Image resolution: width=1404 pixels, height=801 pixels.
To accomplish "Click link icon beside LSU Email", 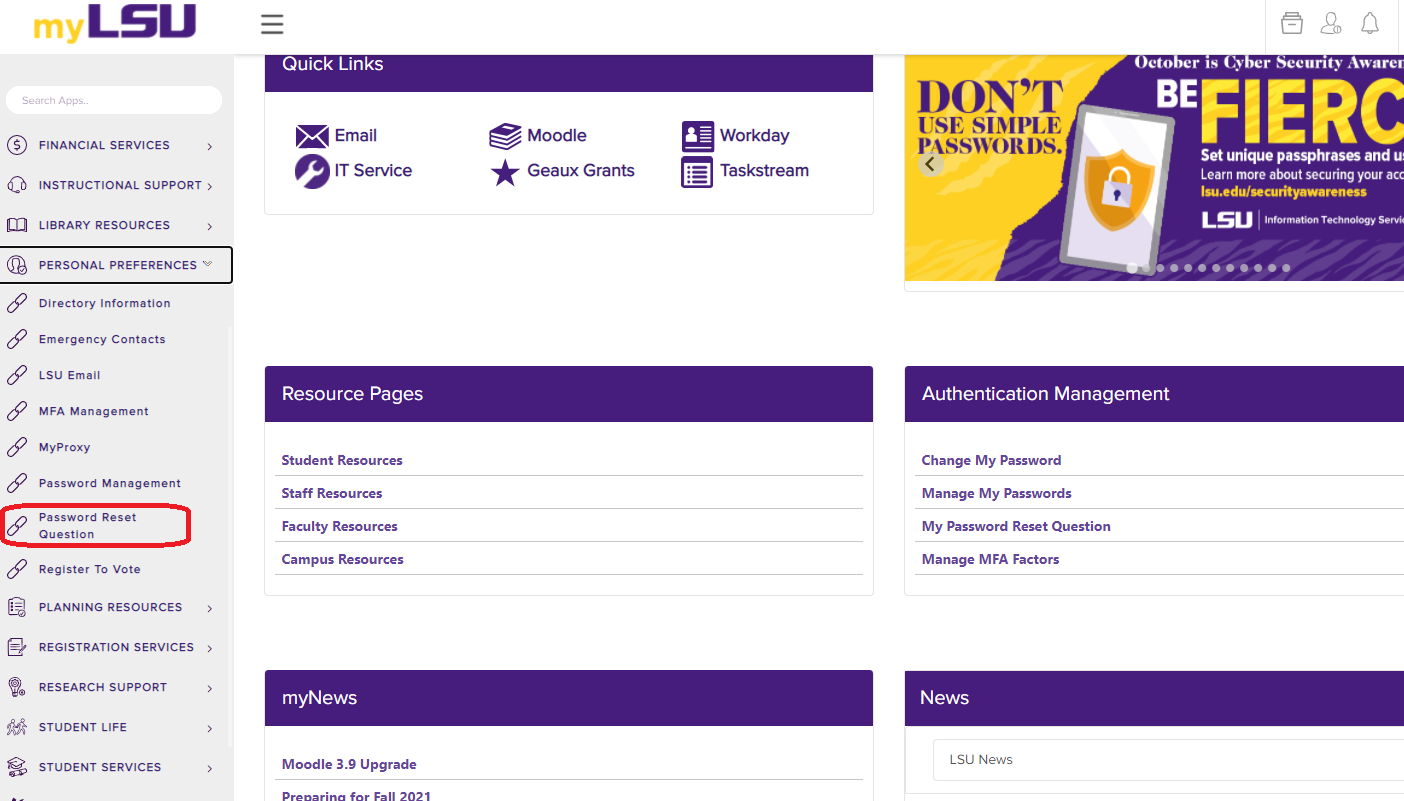I will [x=17, y=375].
